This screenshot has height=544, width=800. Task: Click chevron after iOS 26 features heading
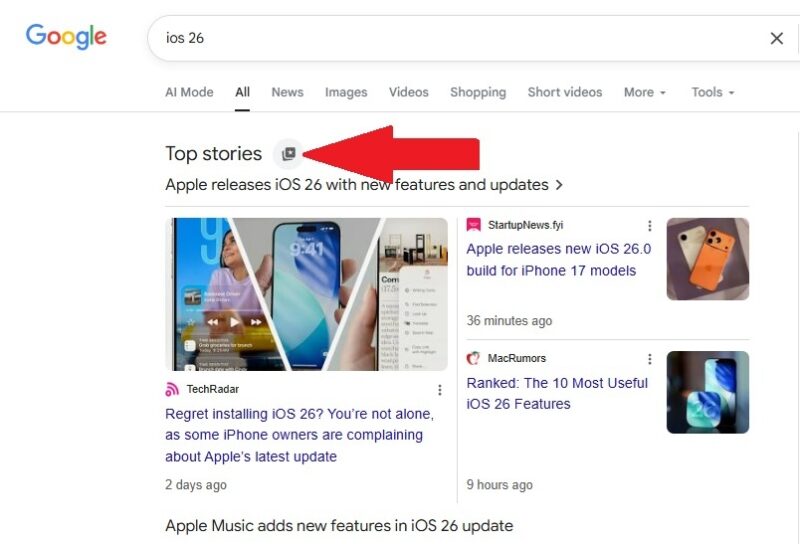[559, 185]
